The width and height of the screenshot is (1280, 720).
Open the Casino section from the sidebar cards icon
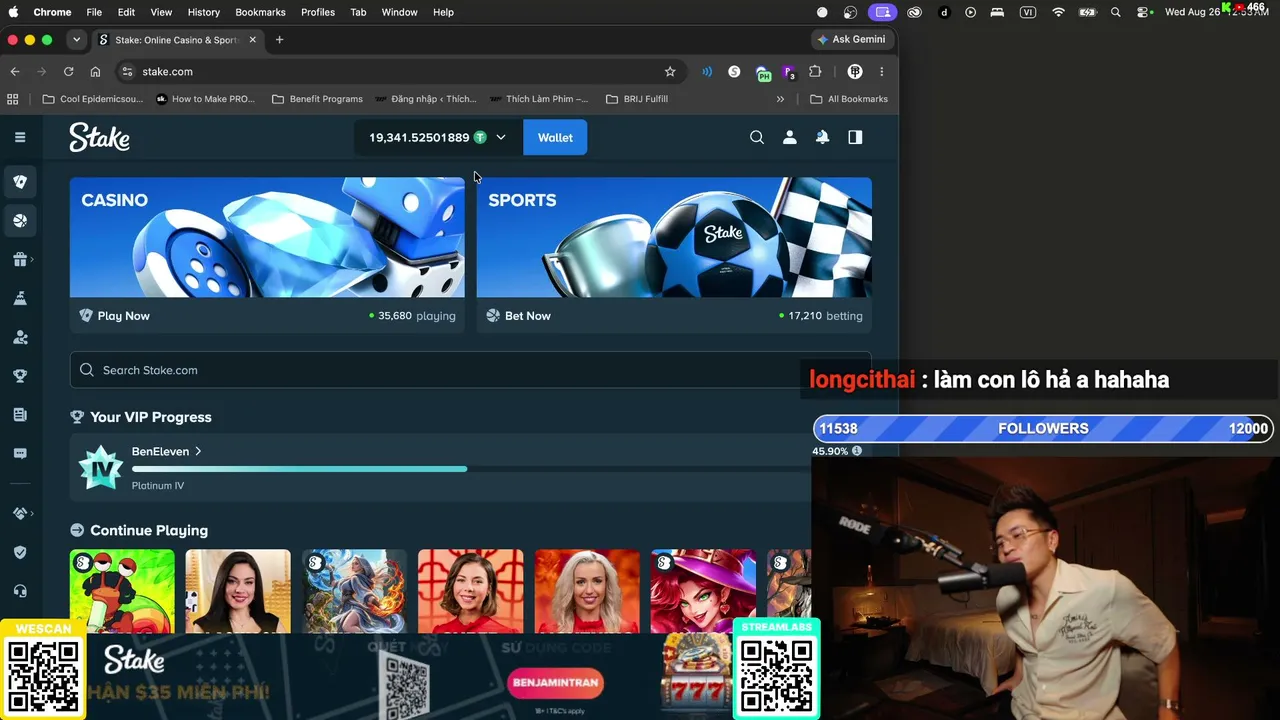click(20, 182)
